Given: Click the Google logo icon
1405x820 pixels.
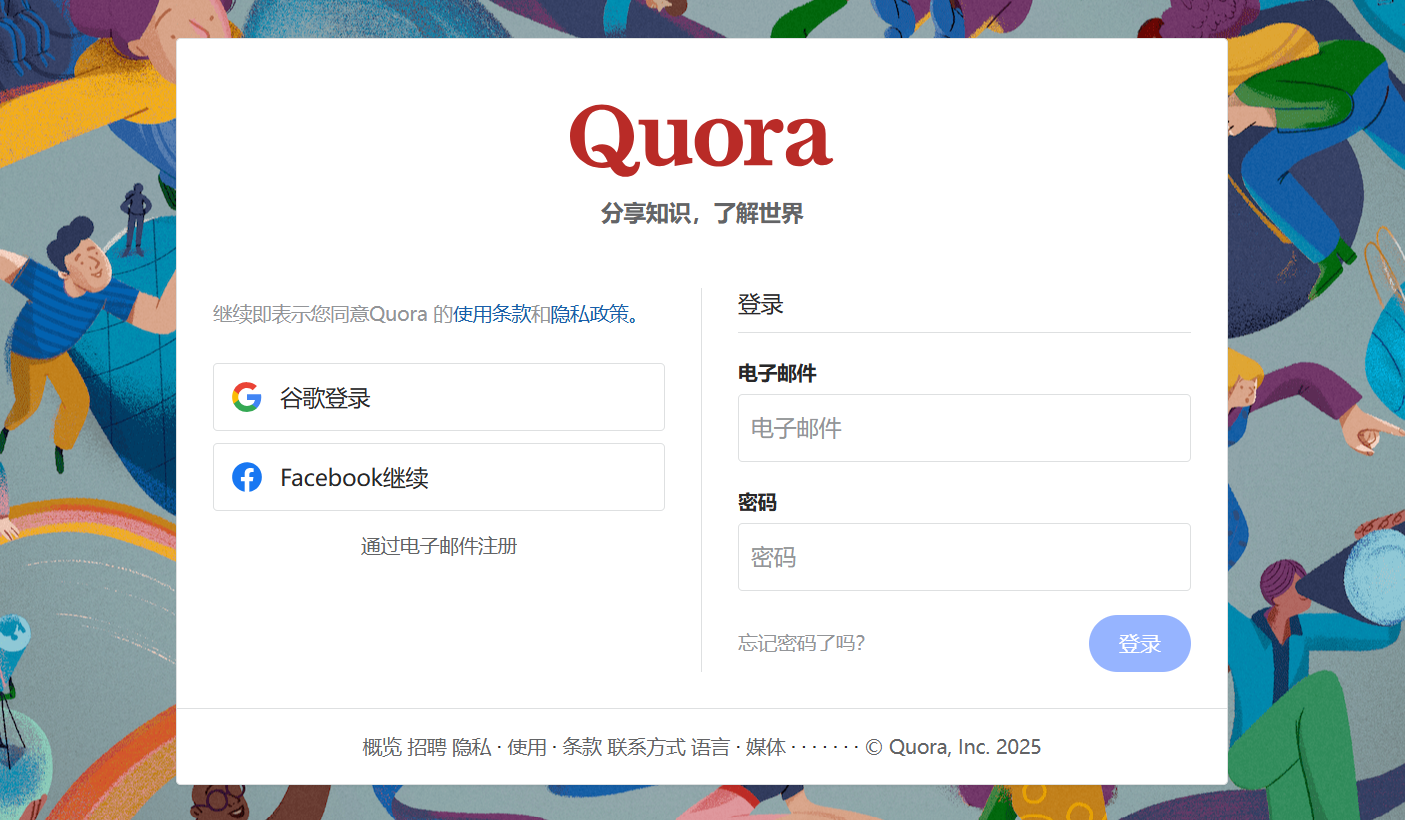Looking at the screenshot, I should [x=247, y=397].
